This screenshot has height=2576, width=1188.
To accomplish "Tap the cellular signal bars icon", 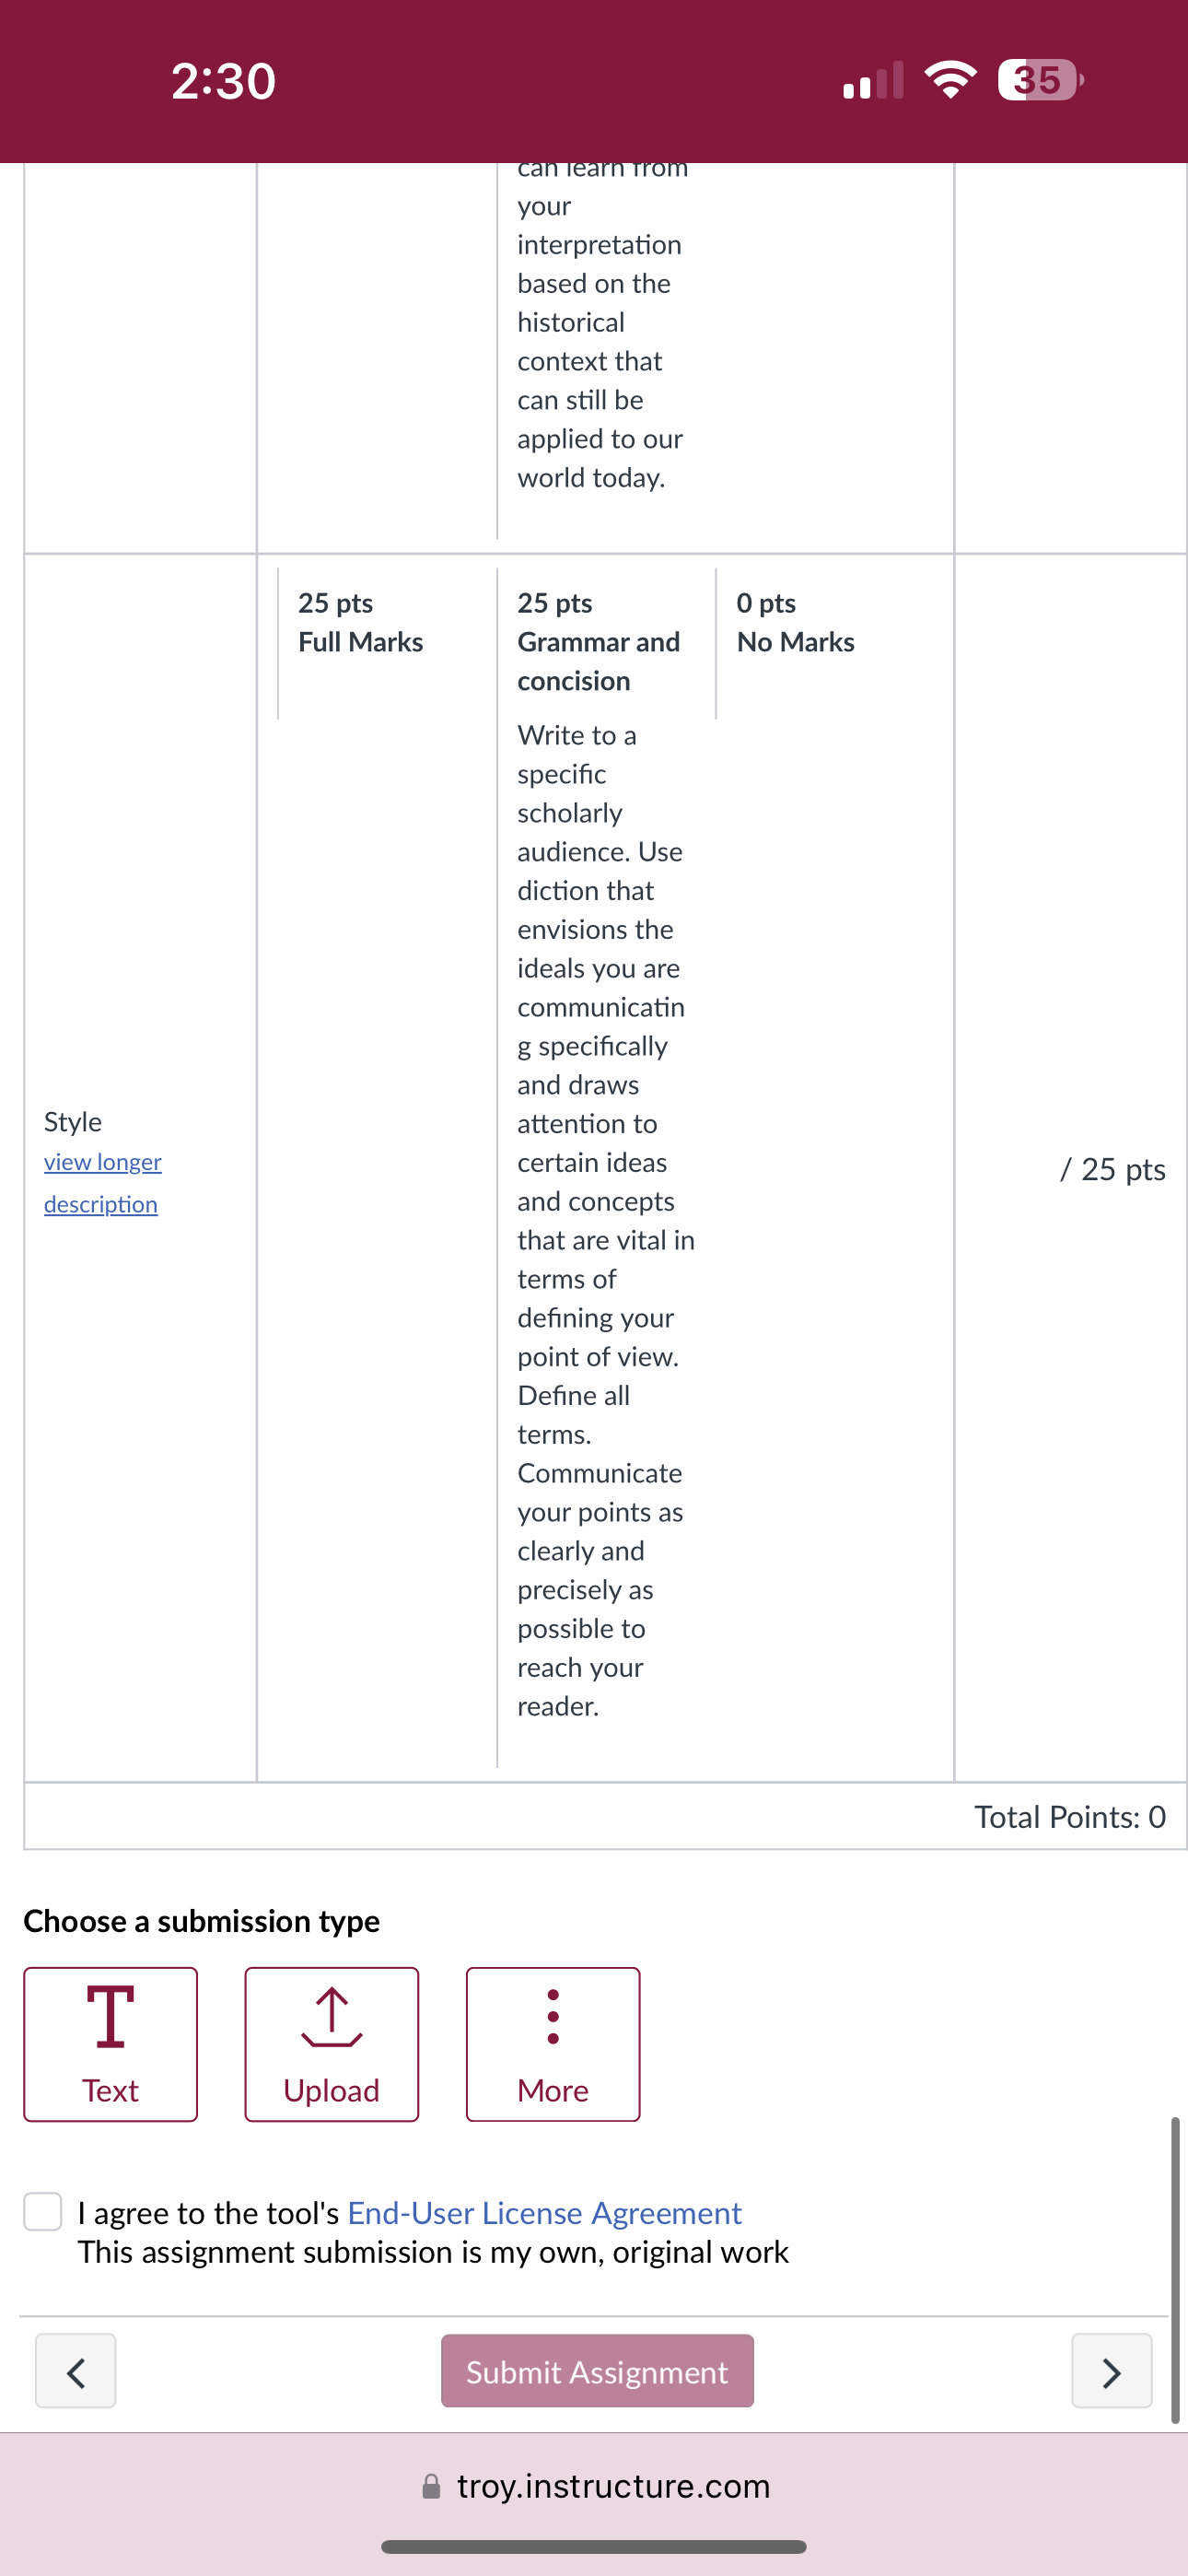I will 873,80.
